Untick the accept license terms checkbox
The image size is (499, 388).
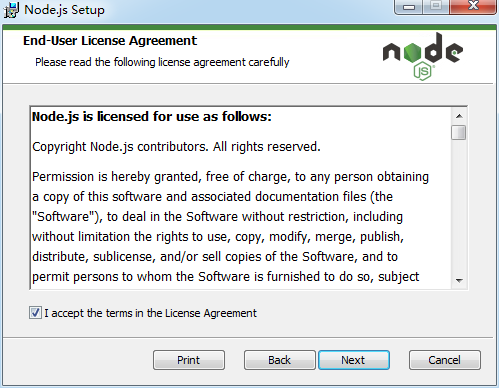(35, 313)
